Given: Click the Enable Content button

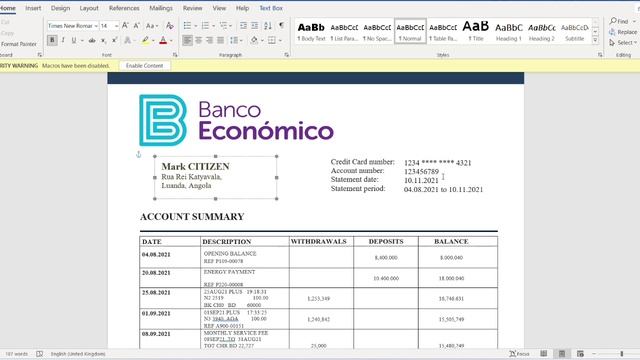Looking at the screenshot, I should [x=144, y=65].
